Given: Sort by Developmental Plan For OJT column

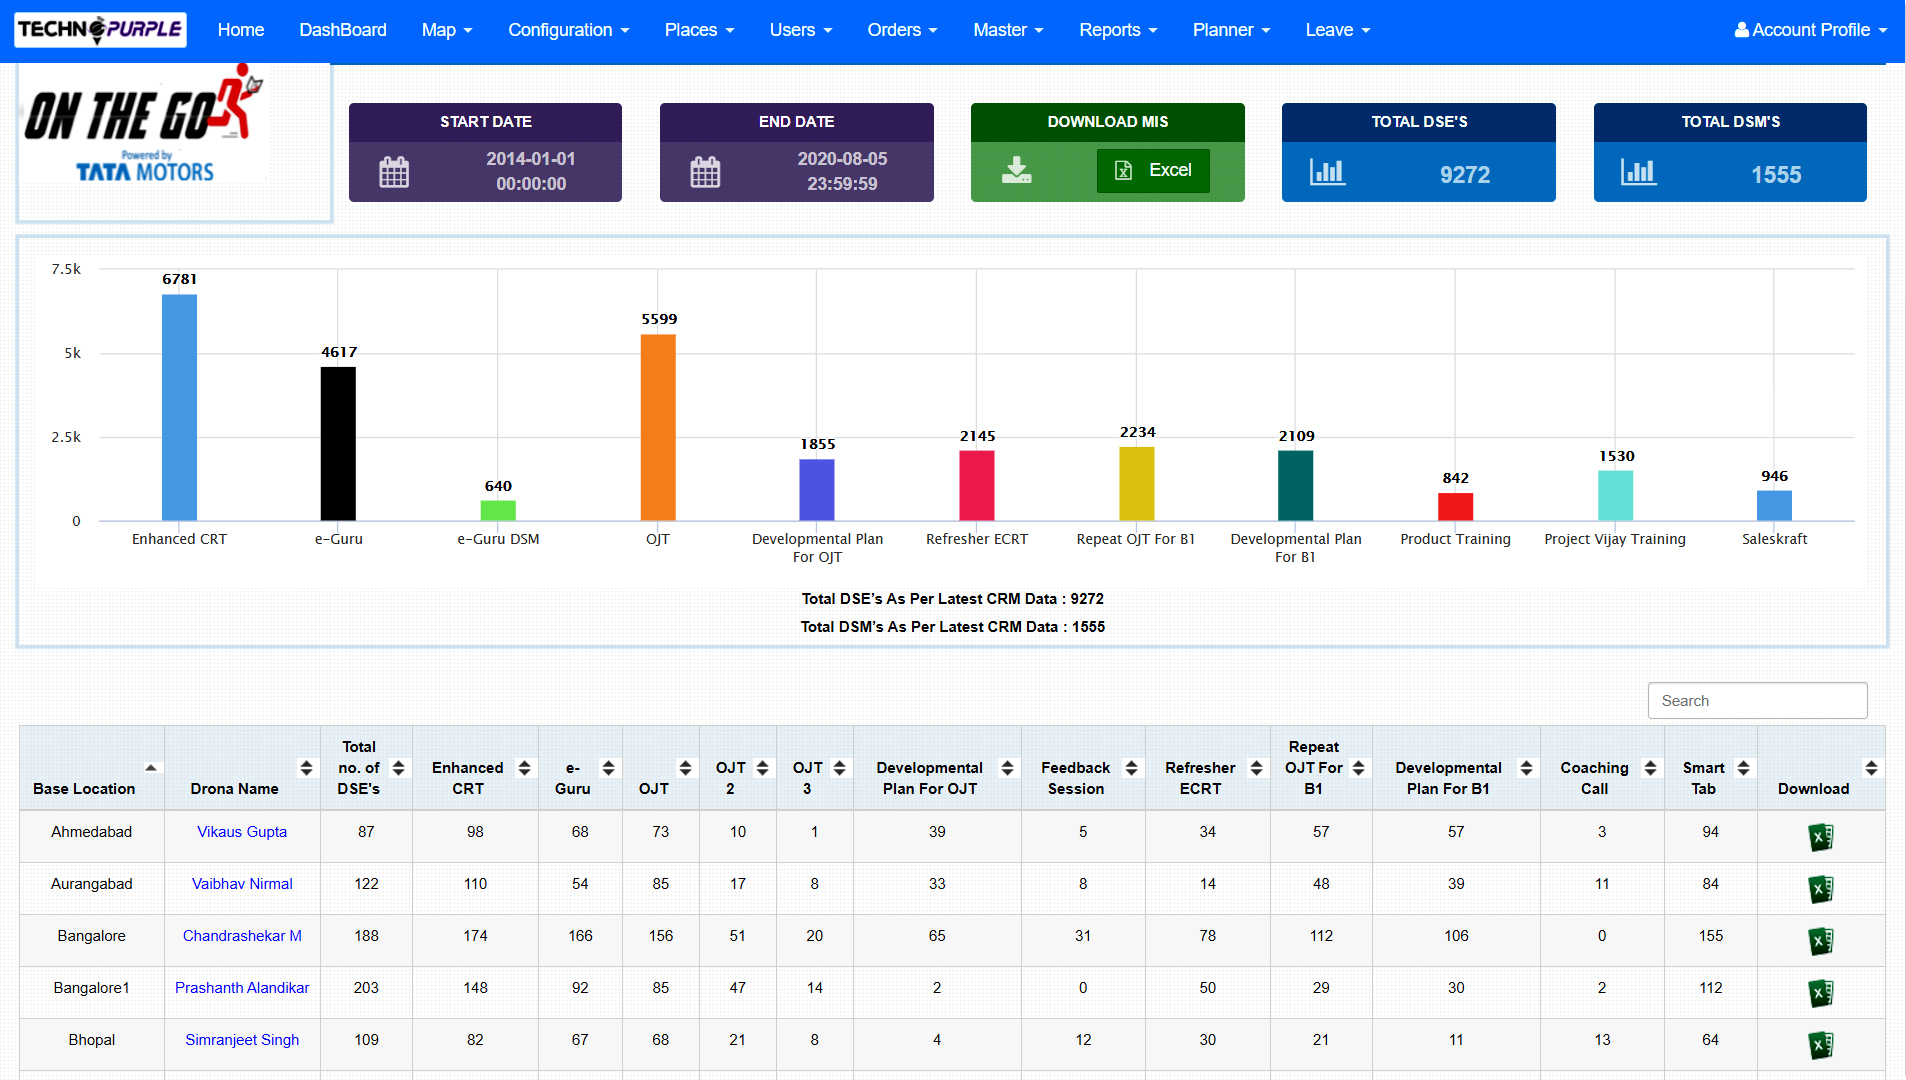Looking at the screenshot, I should coord(1007,768).
